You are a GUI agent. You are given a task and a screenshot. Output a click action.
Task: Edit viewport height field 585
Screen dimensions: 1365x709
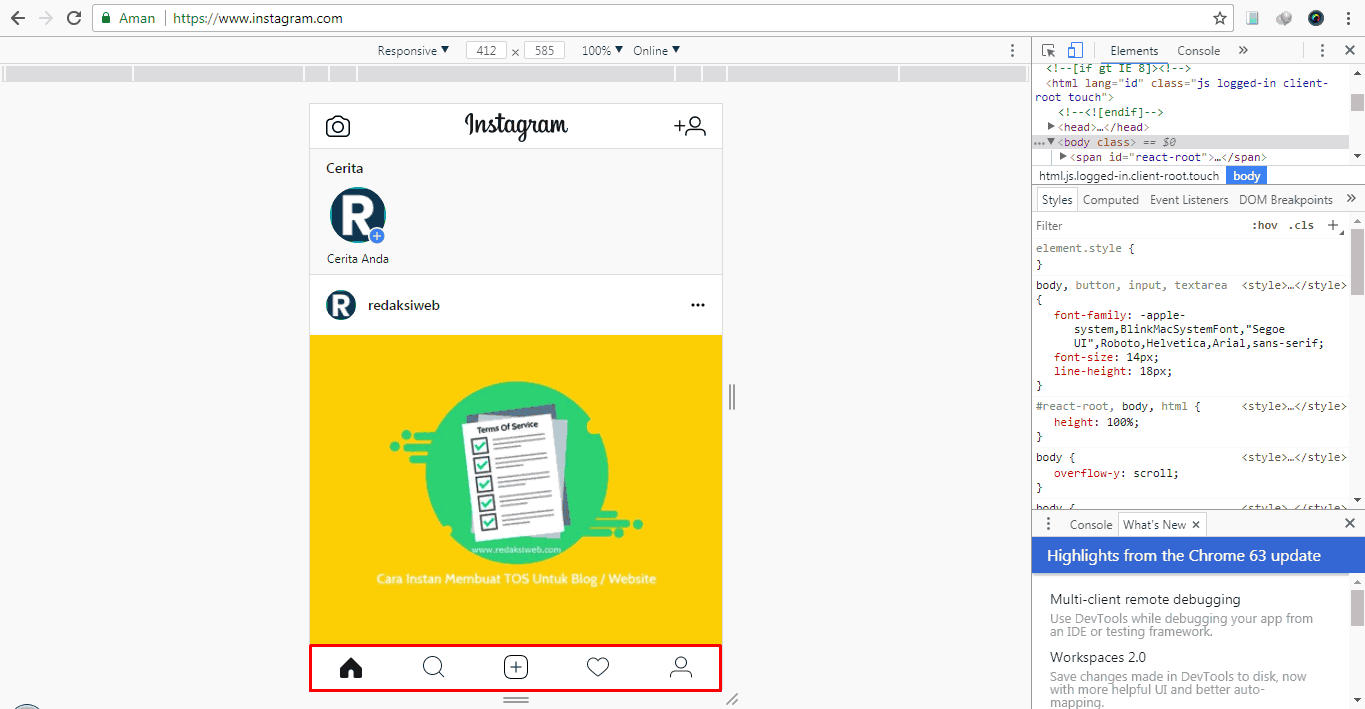coord(544,50)
